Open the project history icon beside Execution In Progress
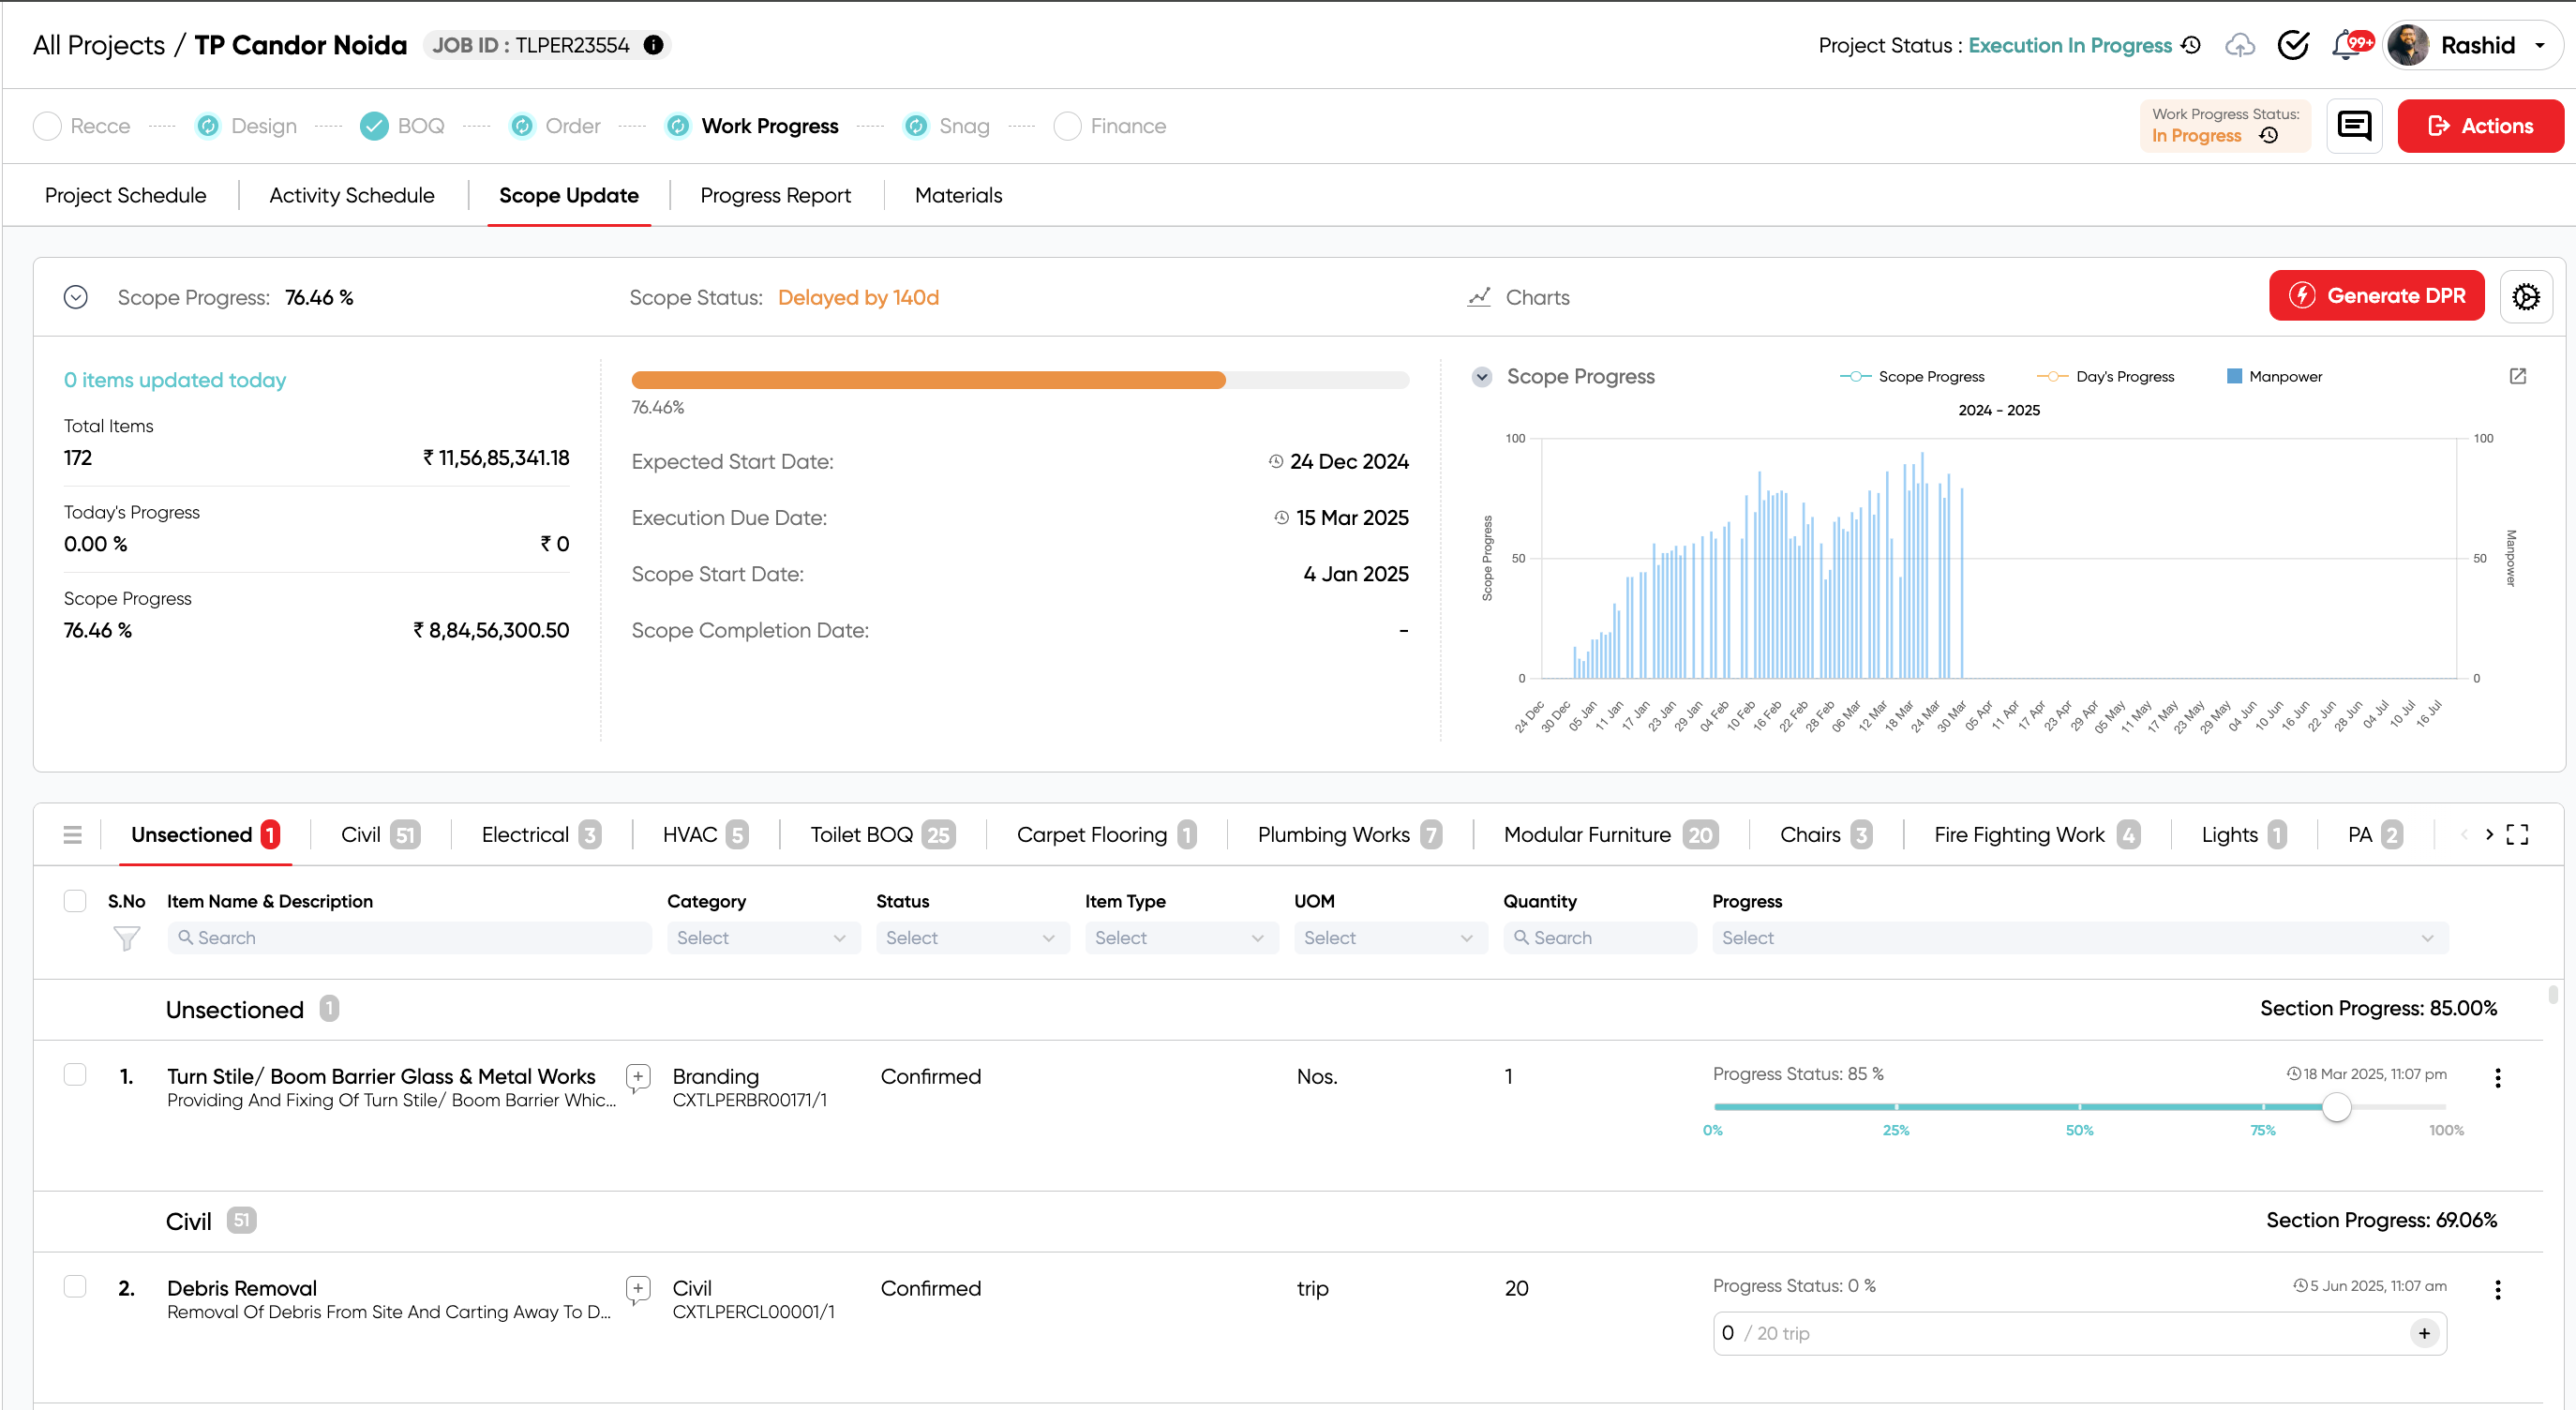The height and width of the screenshot is (1410, 2576). [x=2190, y=45]
